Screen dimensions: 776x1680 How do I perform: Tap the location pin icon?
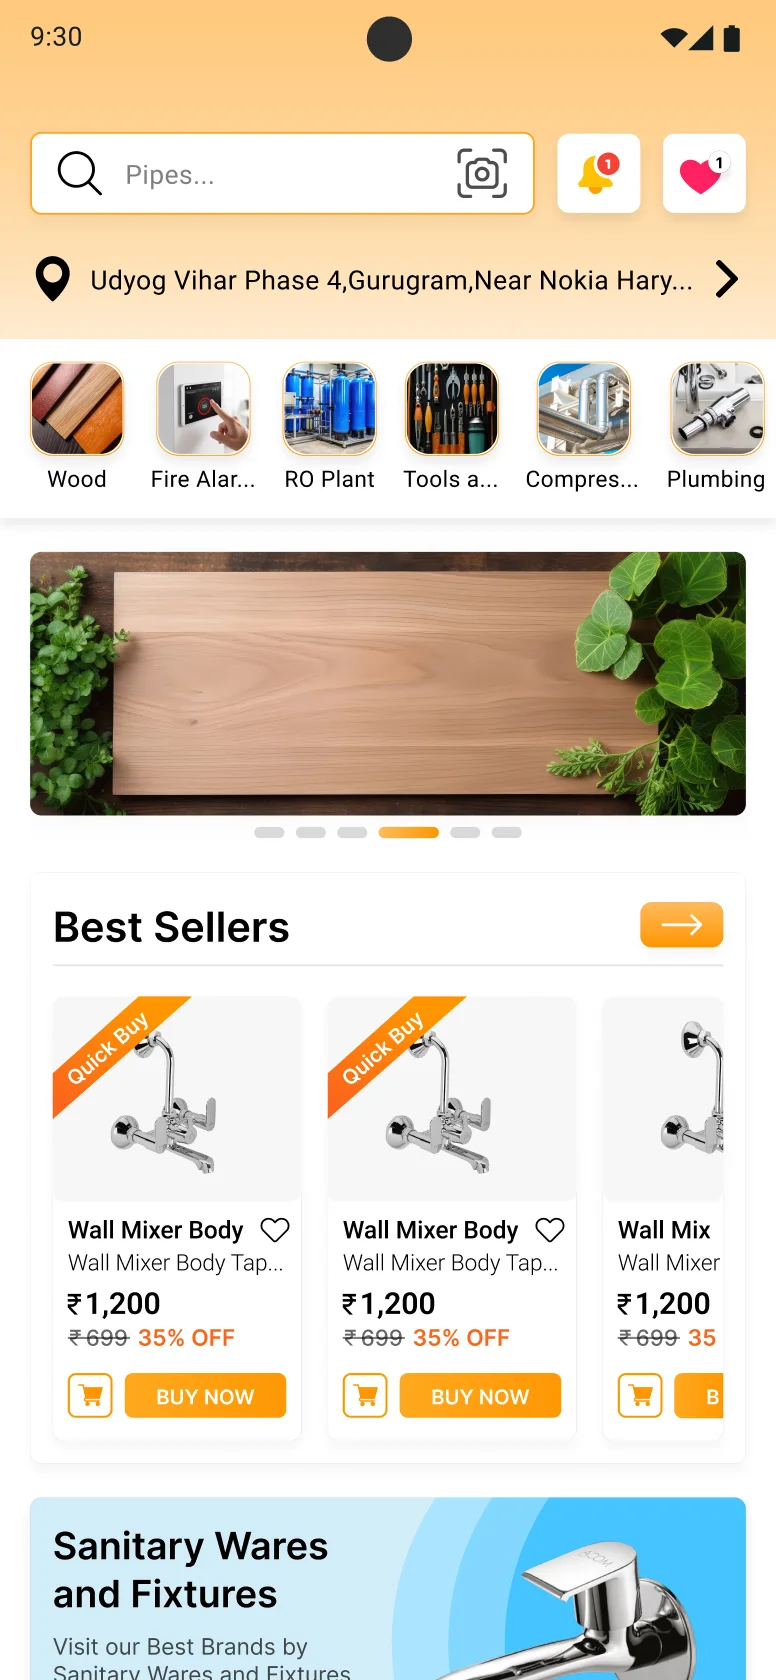pos(52,279)
